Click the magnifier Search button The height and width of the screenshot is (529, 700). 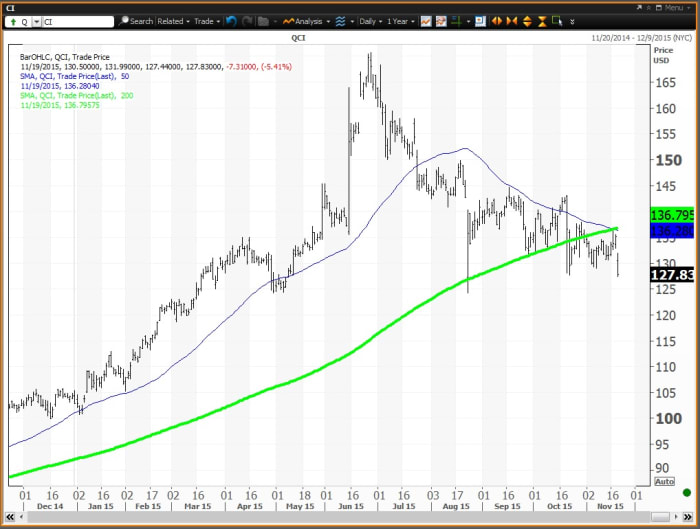(136, 21)
